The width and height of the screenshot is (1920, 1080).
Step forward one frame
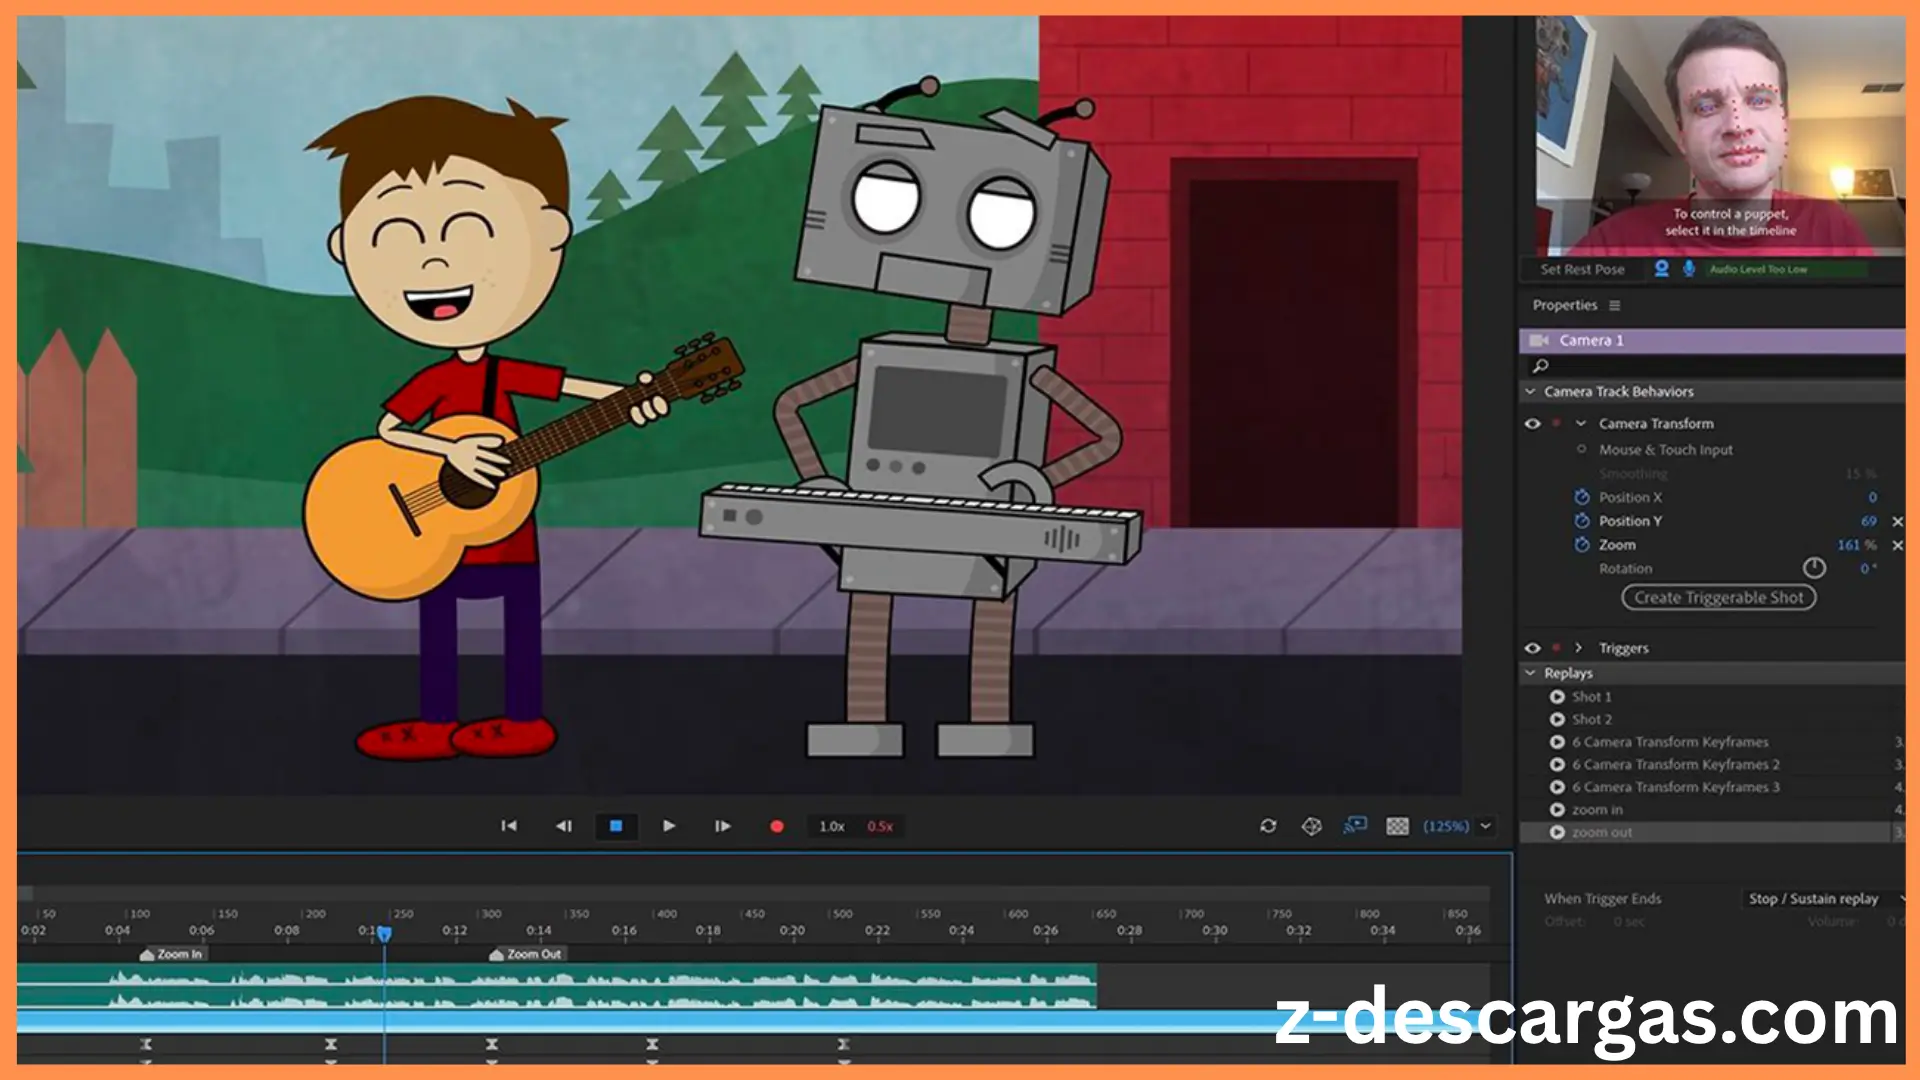point(722,826)
